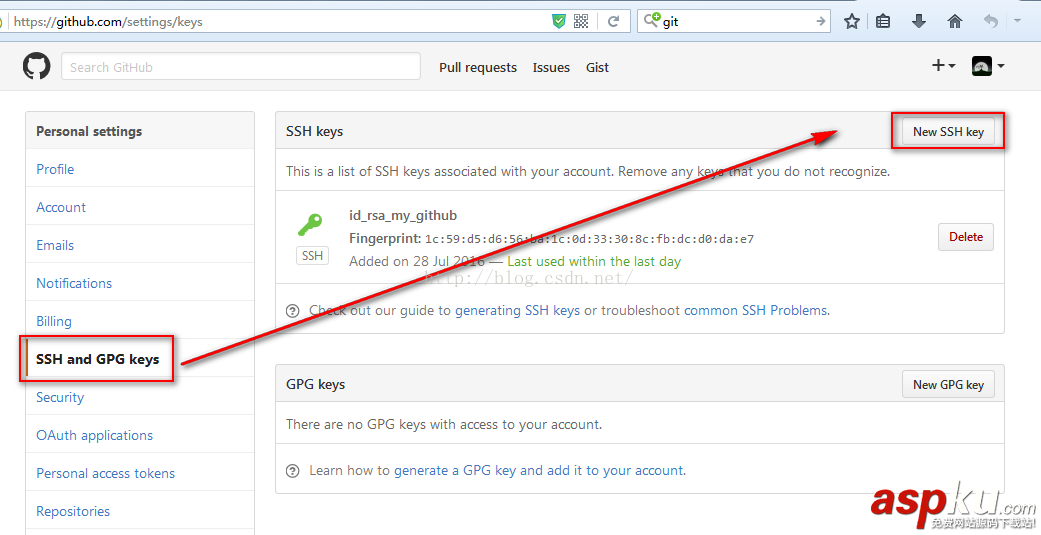Go with the search box arrow icon
This screenshot has width=1041, height=535.
tap(821, 21)
